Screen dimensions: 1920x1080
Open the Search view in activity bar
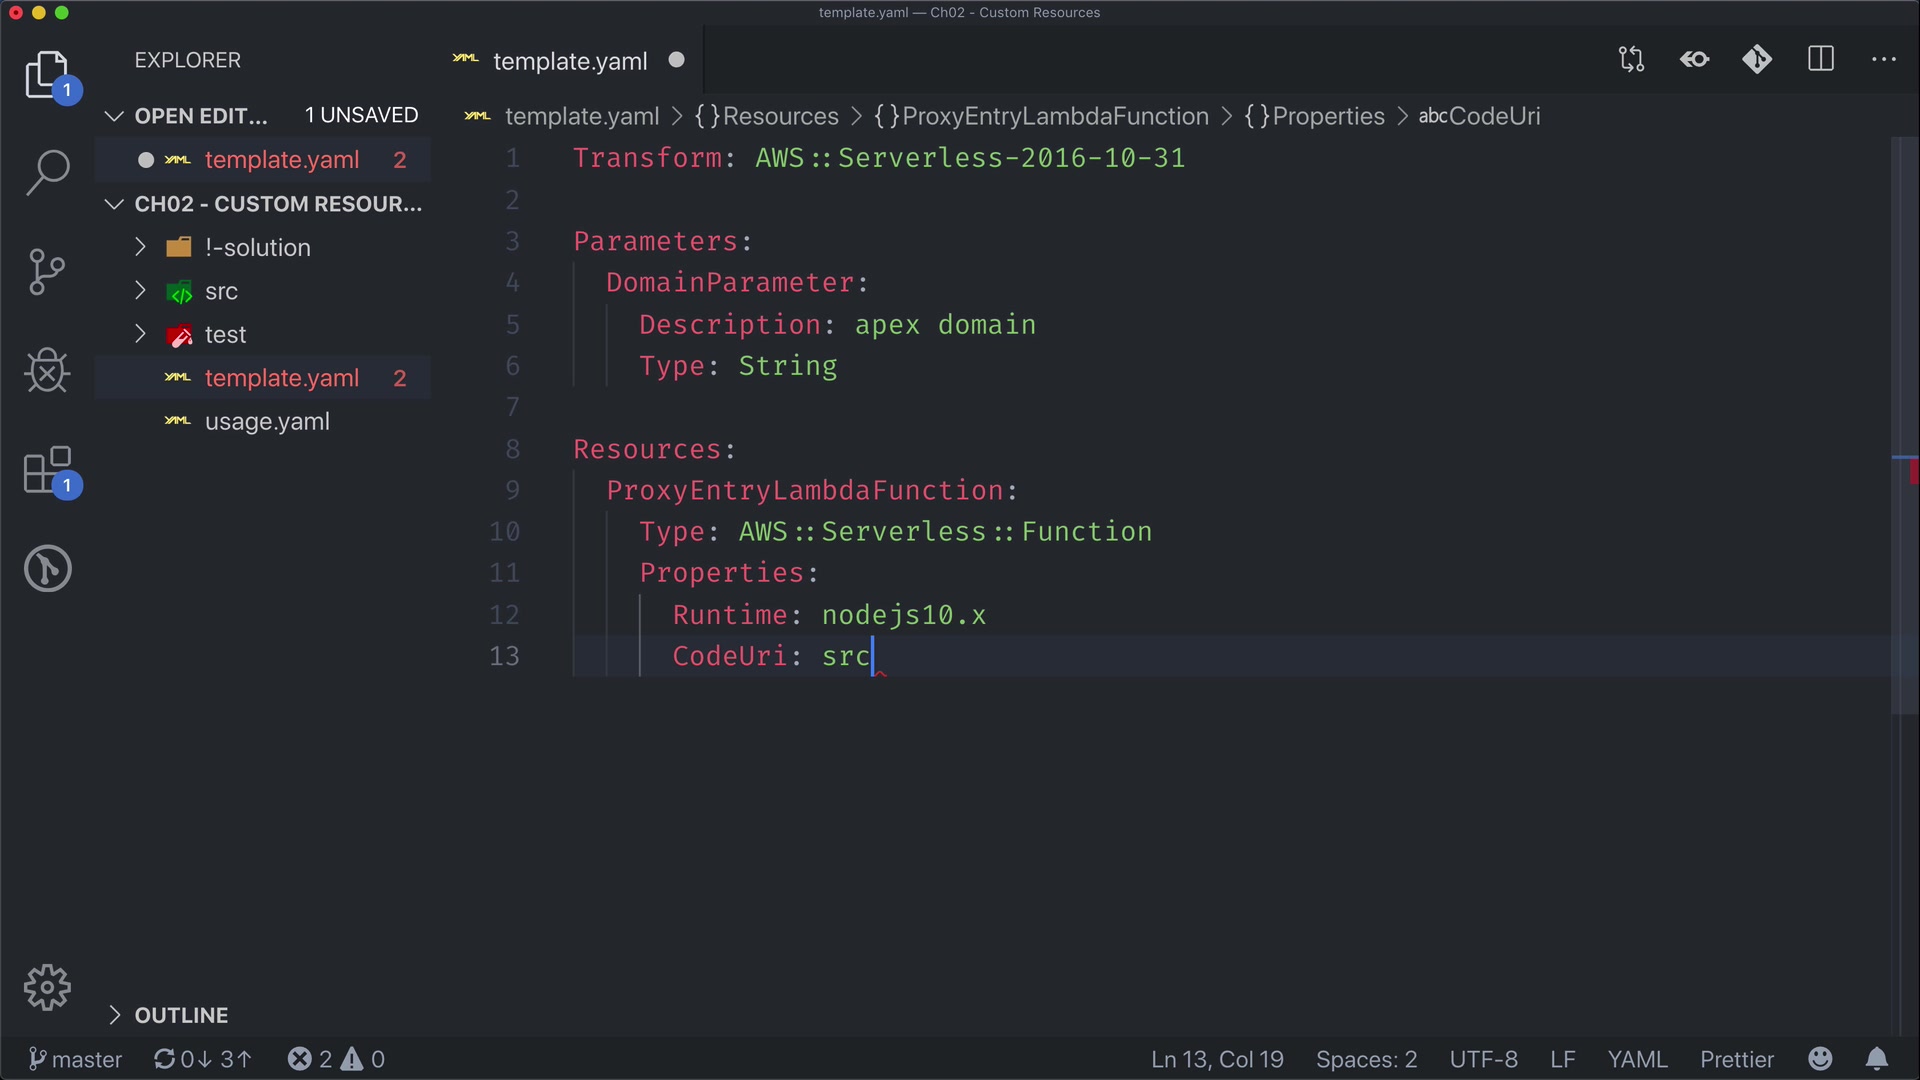pyautogui.click(x=47, y=172)
